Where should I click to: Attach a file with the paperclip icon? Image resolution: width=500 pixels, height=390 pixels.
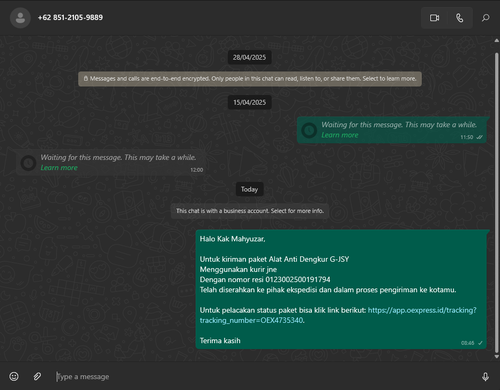(37, 376)
